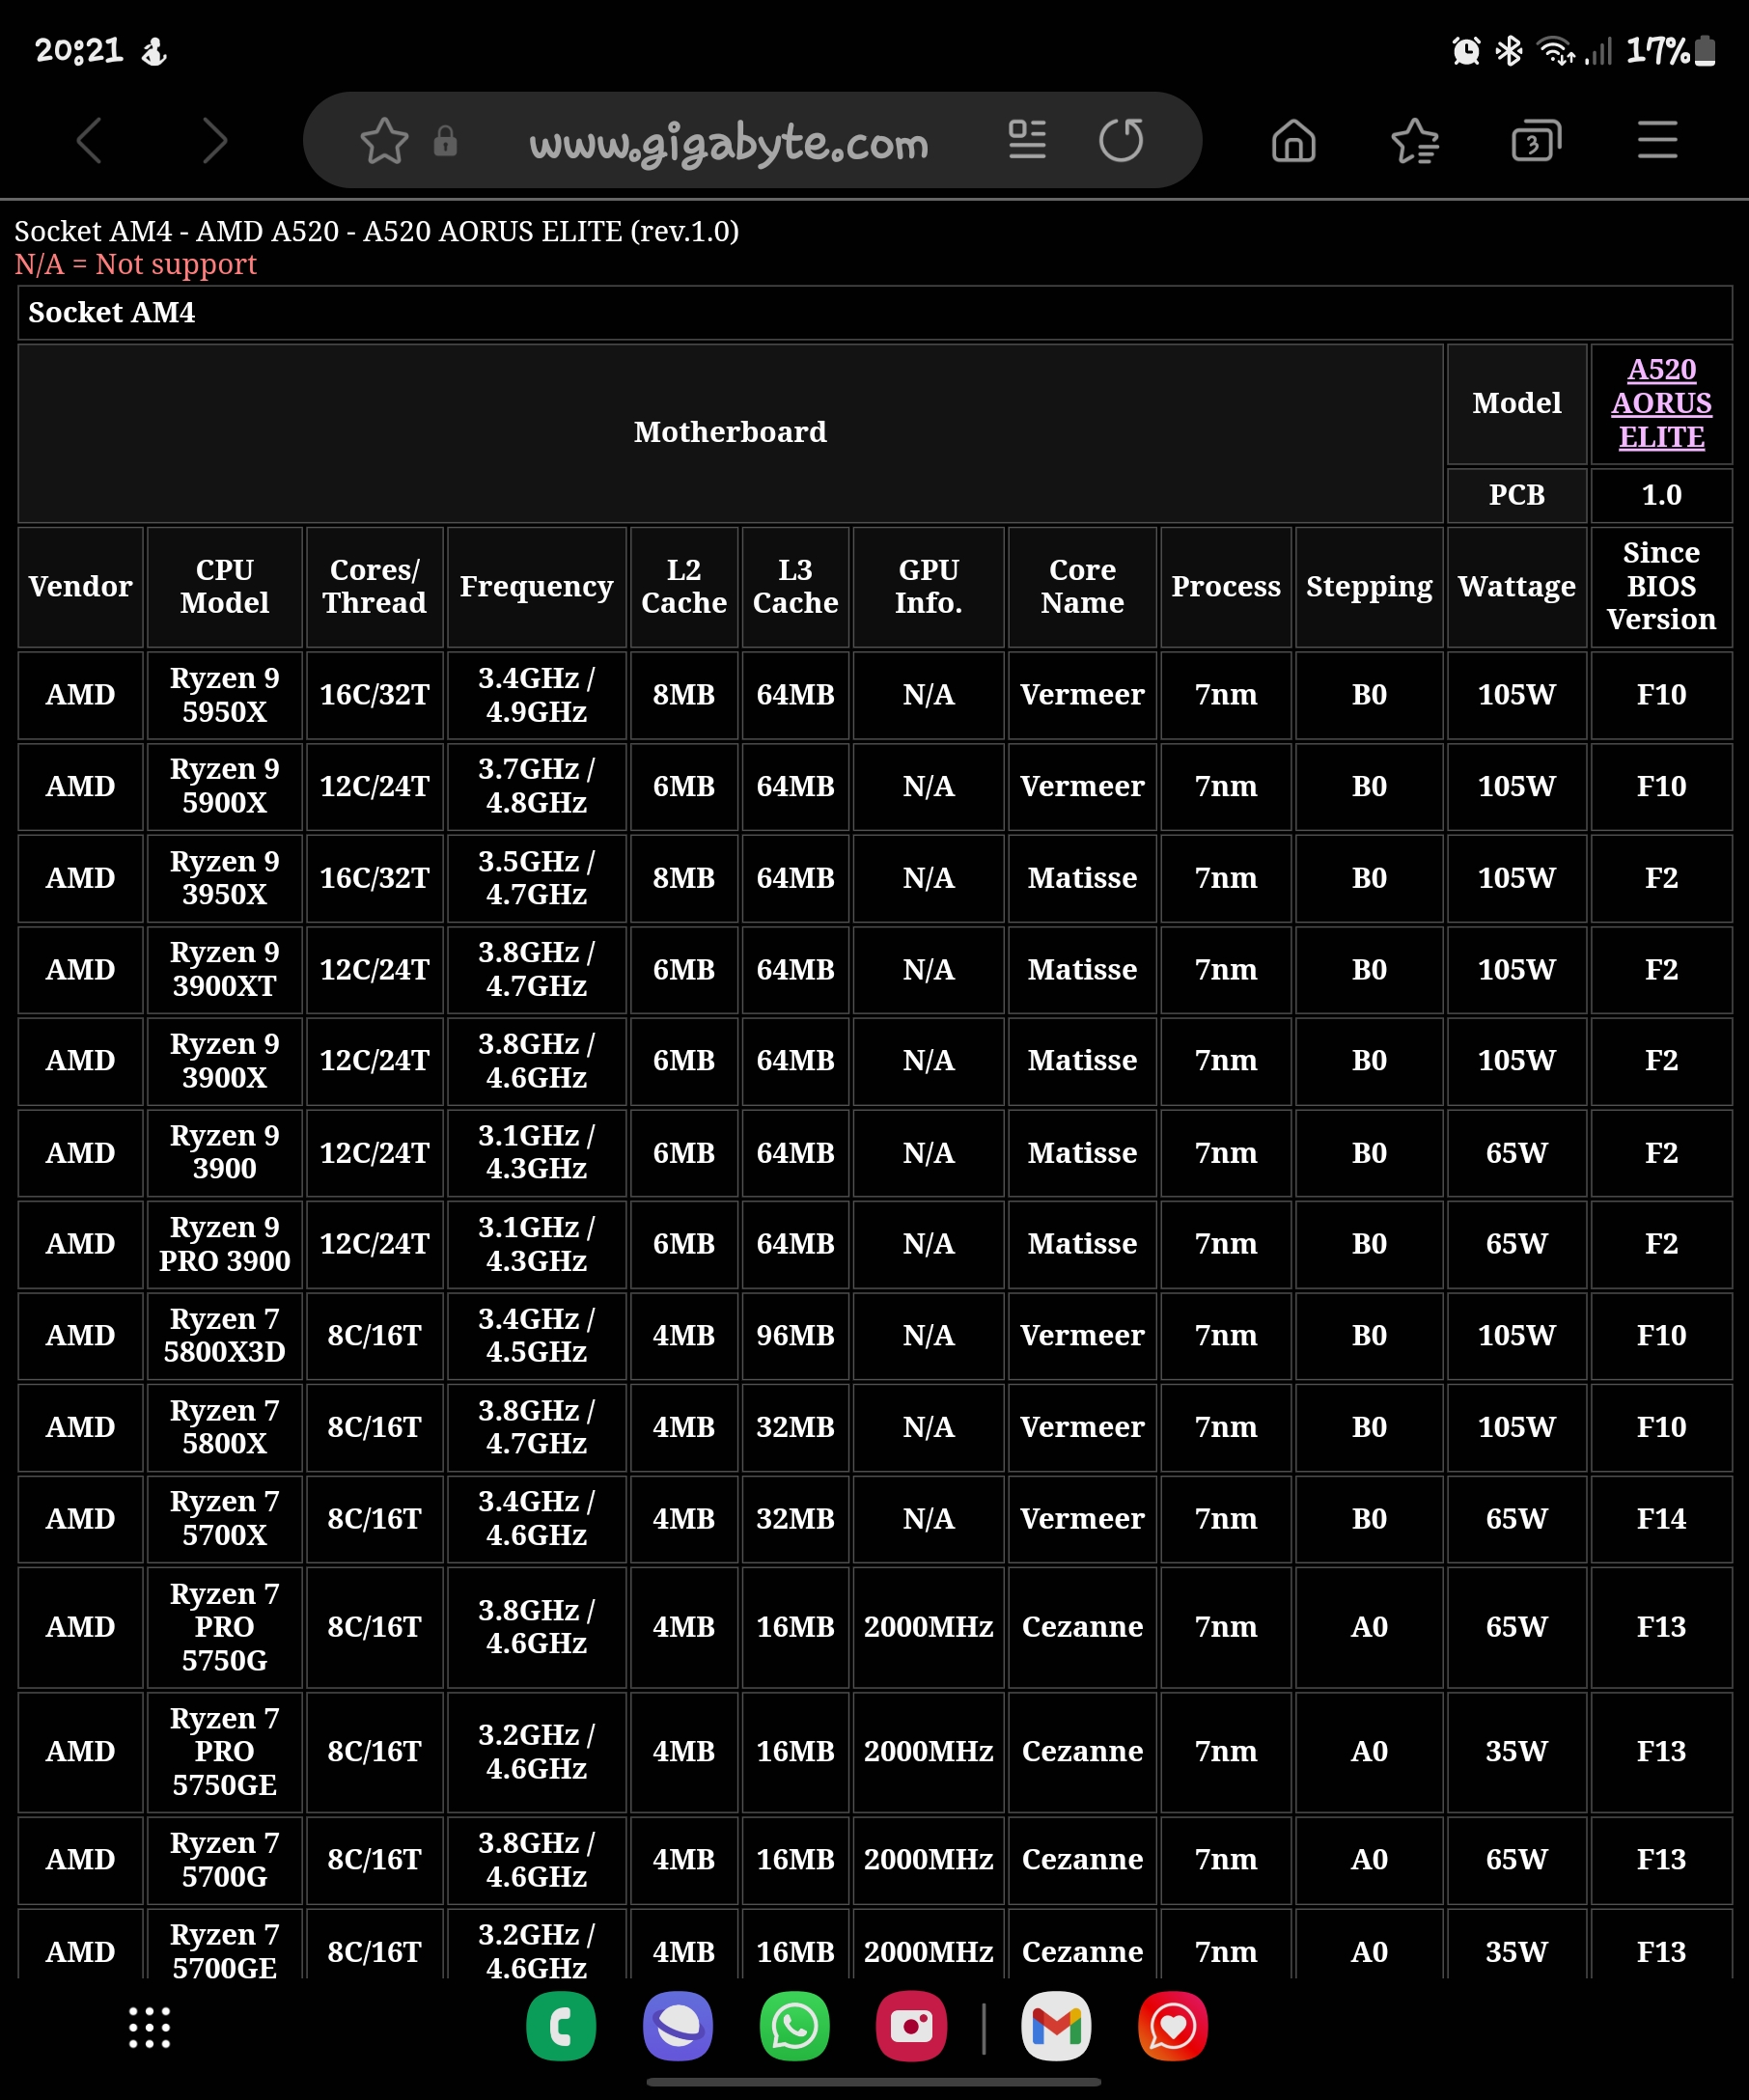Bookmark page with star icon in address bar

click(384, 141)
